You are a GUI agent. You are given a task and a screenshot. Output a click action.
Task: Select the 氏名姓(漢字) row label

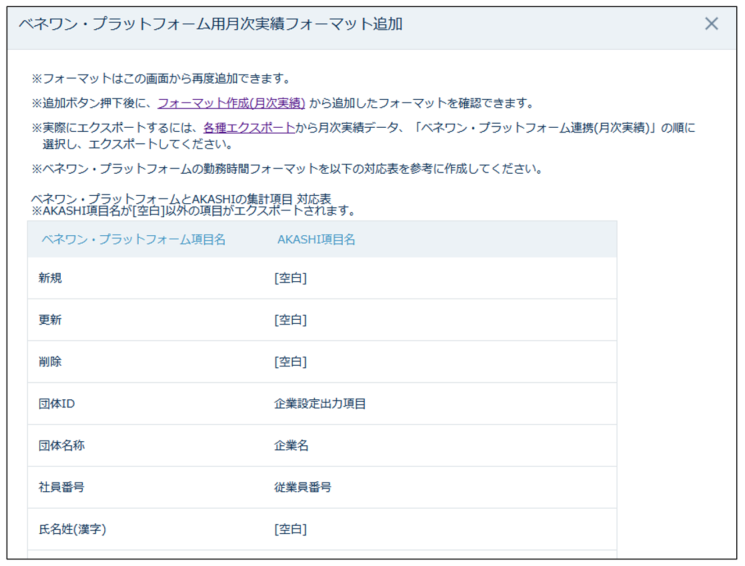[72, 529]
